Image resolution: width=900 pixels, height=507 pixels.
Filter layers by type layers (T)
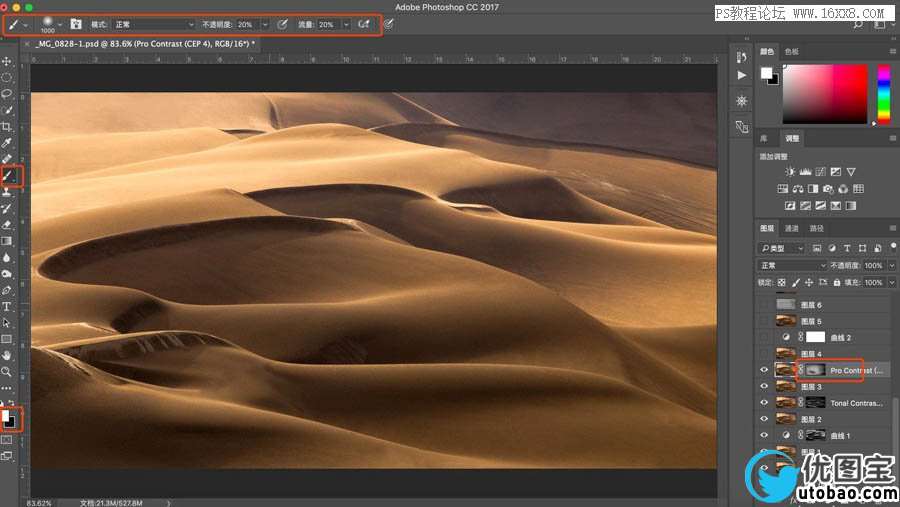point(847,248)
